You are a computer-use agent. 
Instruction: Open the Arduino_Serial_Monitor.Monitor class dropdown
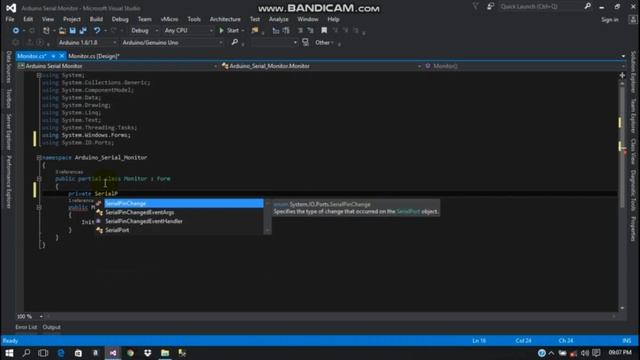pyautogui.click(x=321, y=66)
